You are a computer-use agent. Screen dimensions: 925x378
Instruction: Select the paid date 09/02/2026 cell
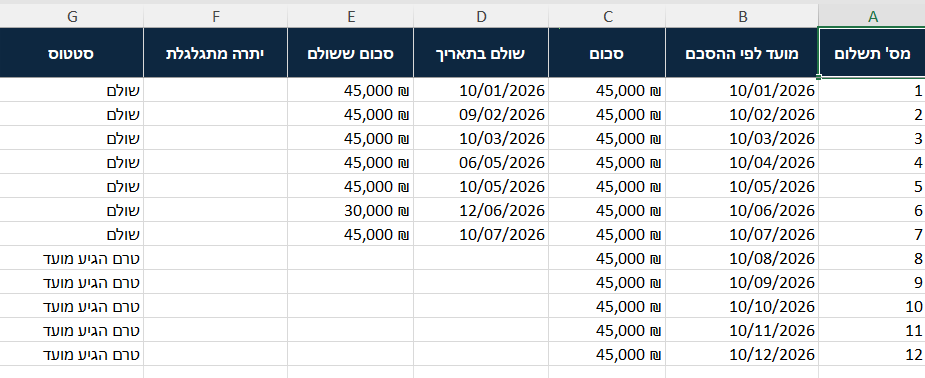481,114
